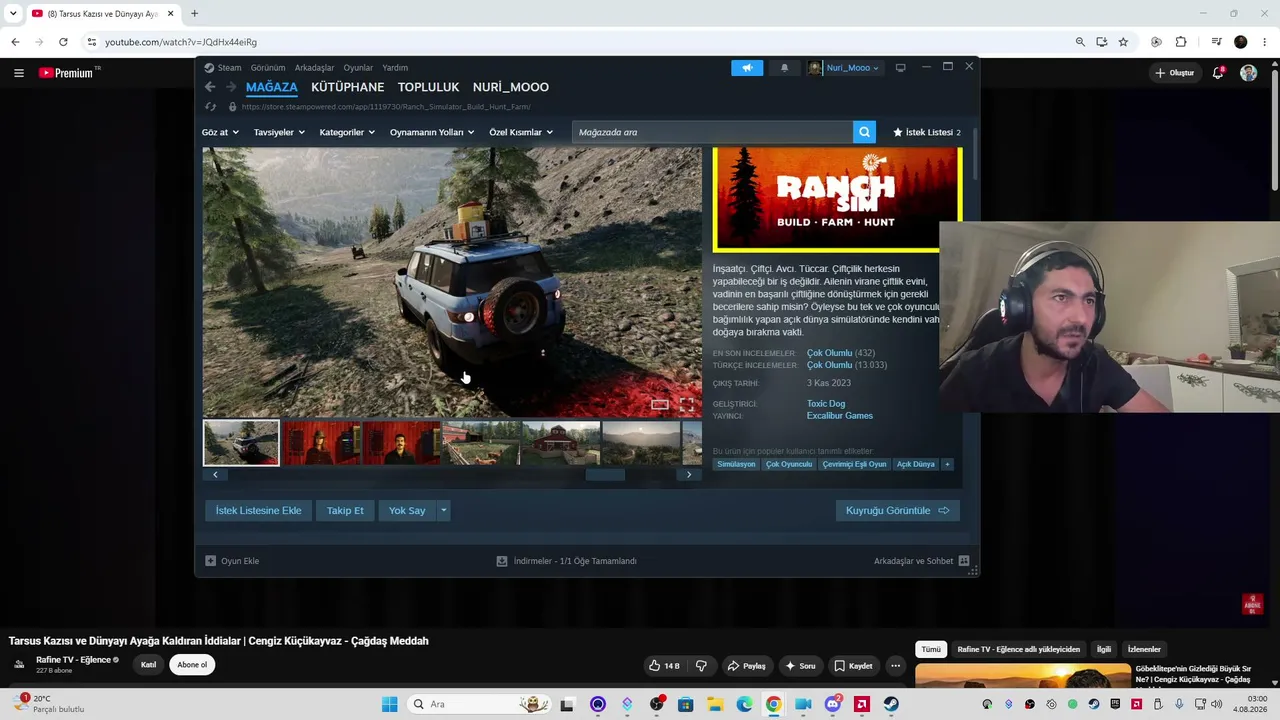This screenshot has width=1280, height=720.
Task: Expand Özel Kısımlar dropdown
Action: coord(521,132)
